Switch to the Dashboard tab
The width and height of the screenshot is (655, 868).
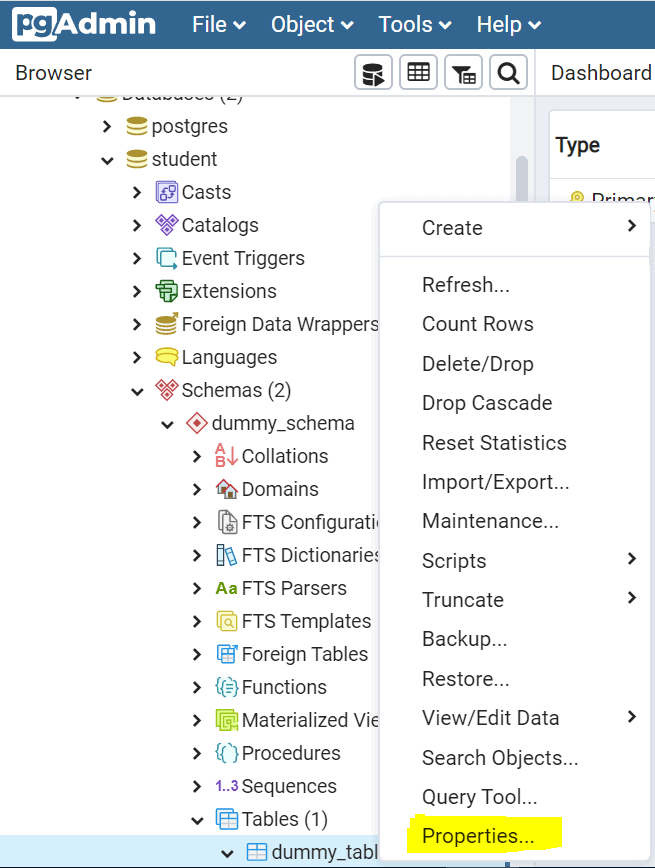pos(601,73)
